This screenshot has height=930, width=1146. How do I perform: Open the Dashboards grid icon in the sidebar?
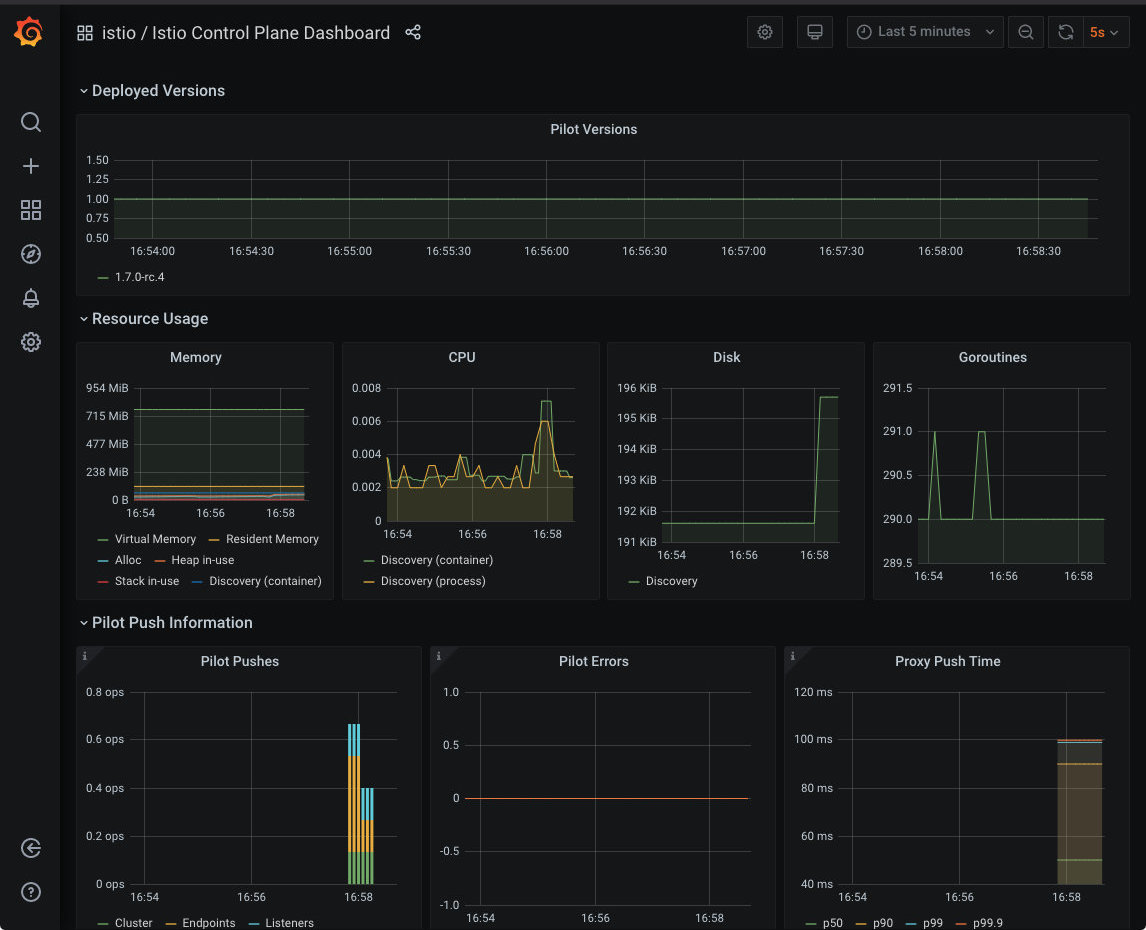(x=31, y=210)
